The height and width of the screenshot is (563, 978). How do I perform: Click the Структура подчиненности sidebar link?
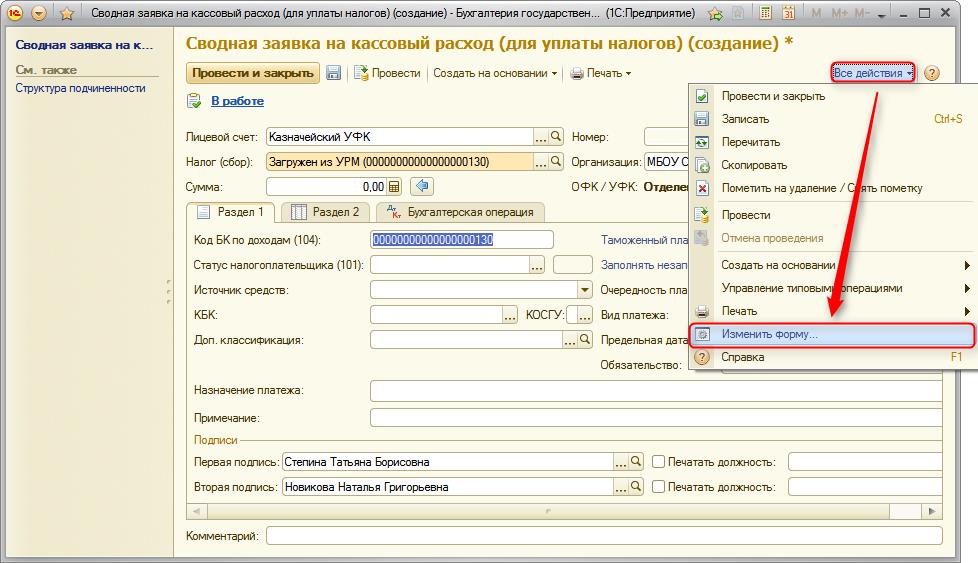click(x=80, y=88)
